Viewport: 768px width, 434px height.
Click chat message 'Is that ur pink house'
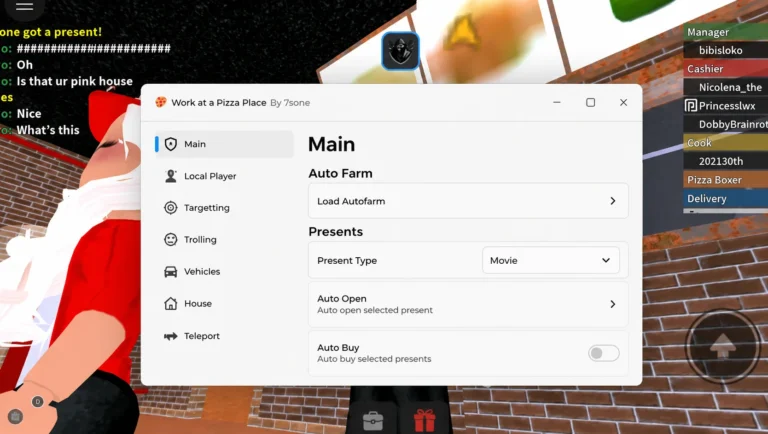click(x=74, y=81)
